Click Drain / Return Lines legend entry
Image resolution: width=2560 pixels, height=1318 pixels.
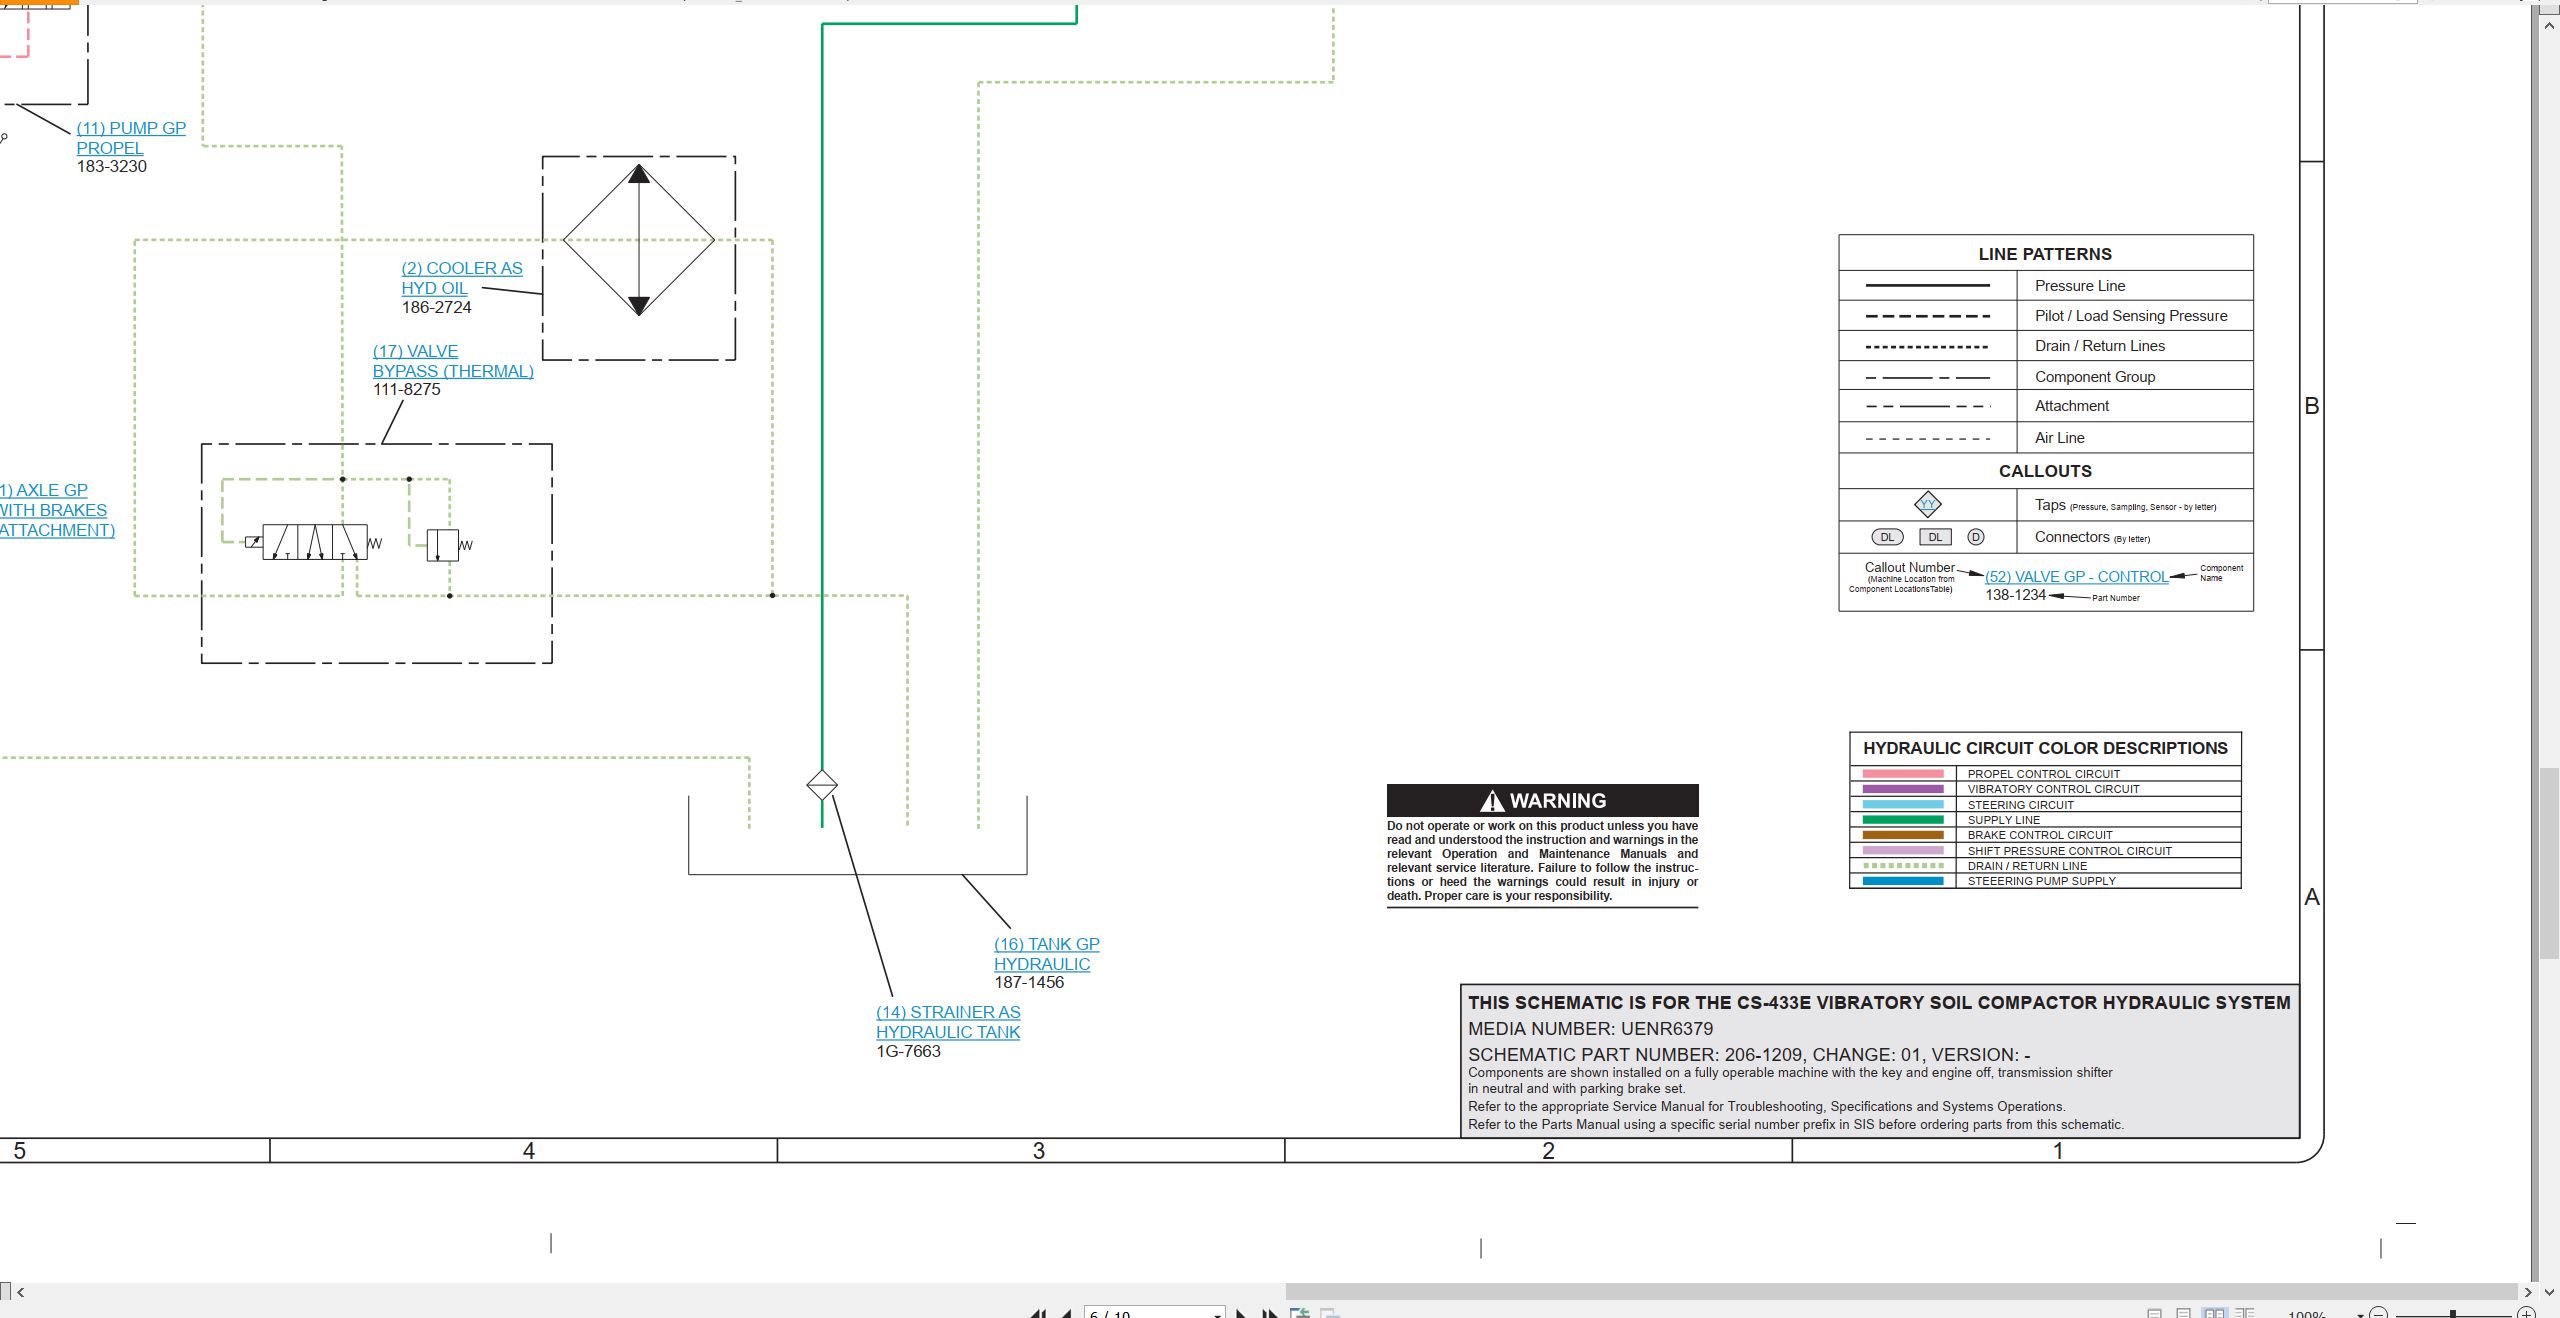[2045, 346]
